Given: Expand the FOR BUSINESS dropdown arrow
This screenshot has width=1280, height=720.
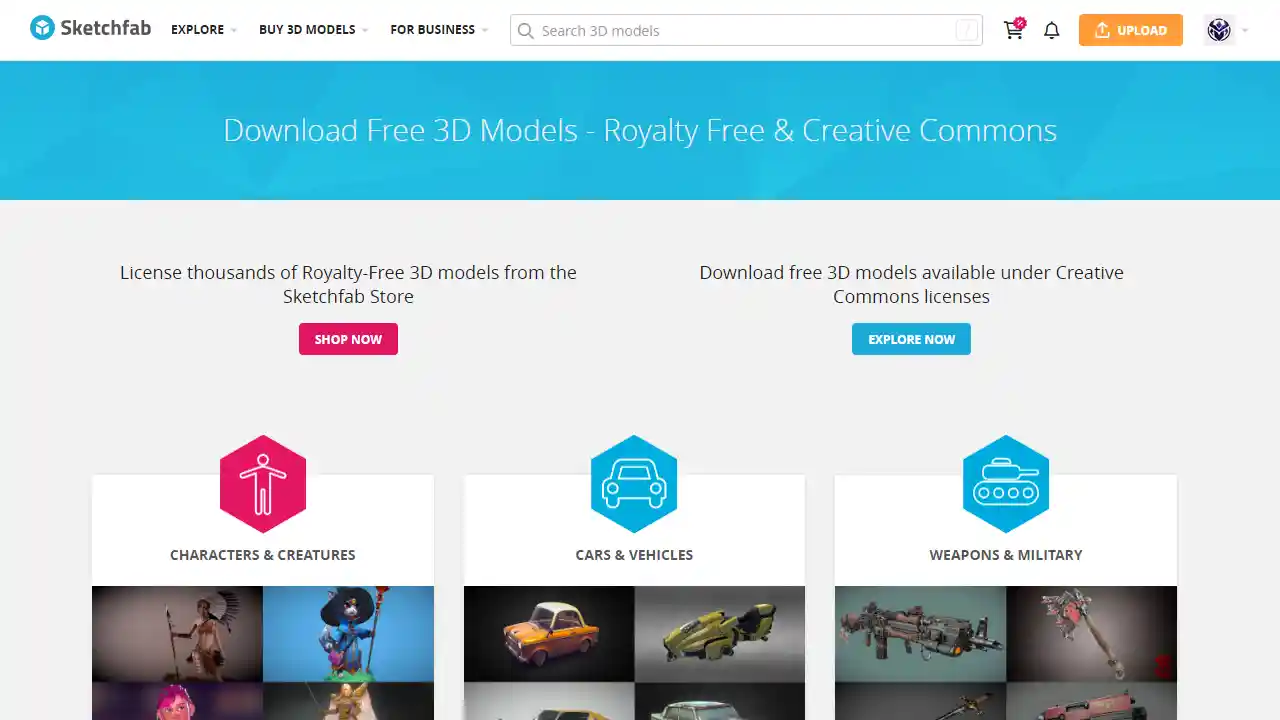Looking at the screenshot, I should point(485,30).
